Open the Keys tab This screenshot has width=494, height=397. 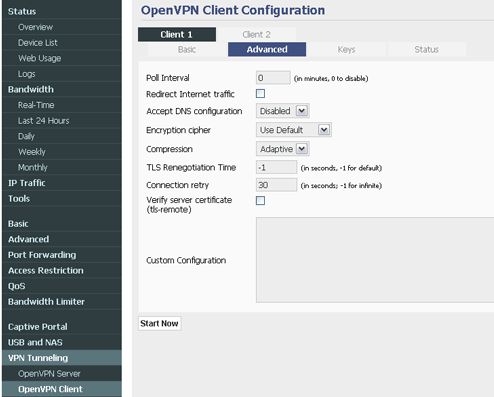point(346,49)
